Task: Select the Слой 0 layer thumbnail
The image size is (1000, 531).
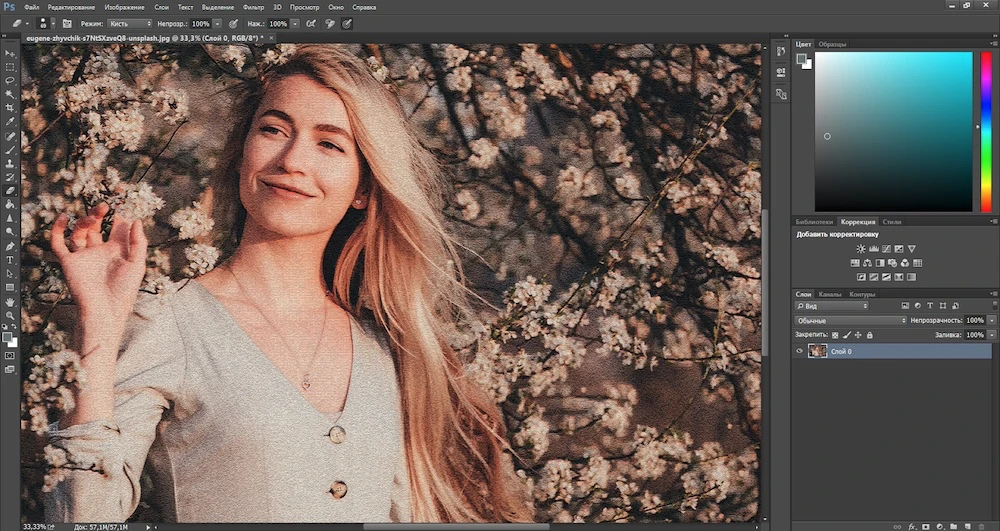Action: coord(818,351)
